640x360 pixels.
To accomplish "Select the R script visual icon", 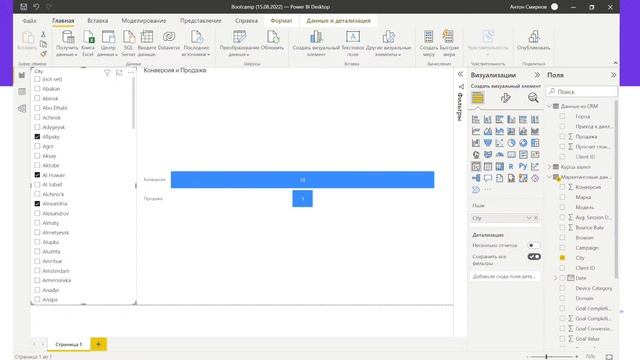I will tap(511, 167).
